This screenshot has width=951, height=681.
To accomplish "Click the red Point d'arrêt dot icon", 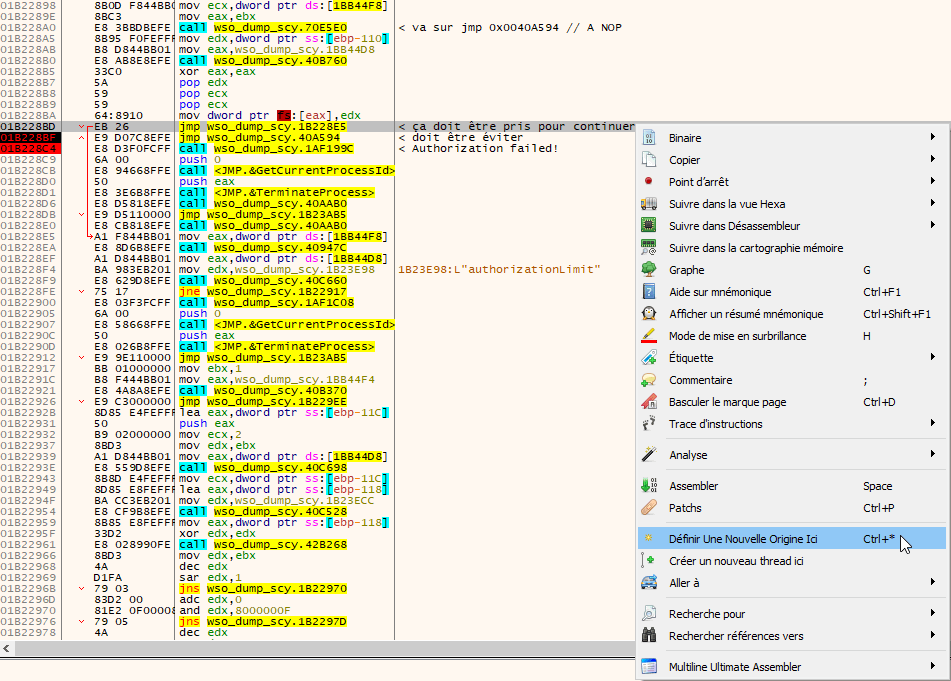I will coord(649,182).
